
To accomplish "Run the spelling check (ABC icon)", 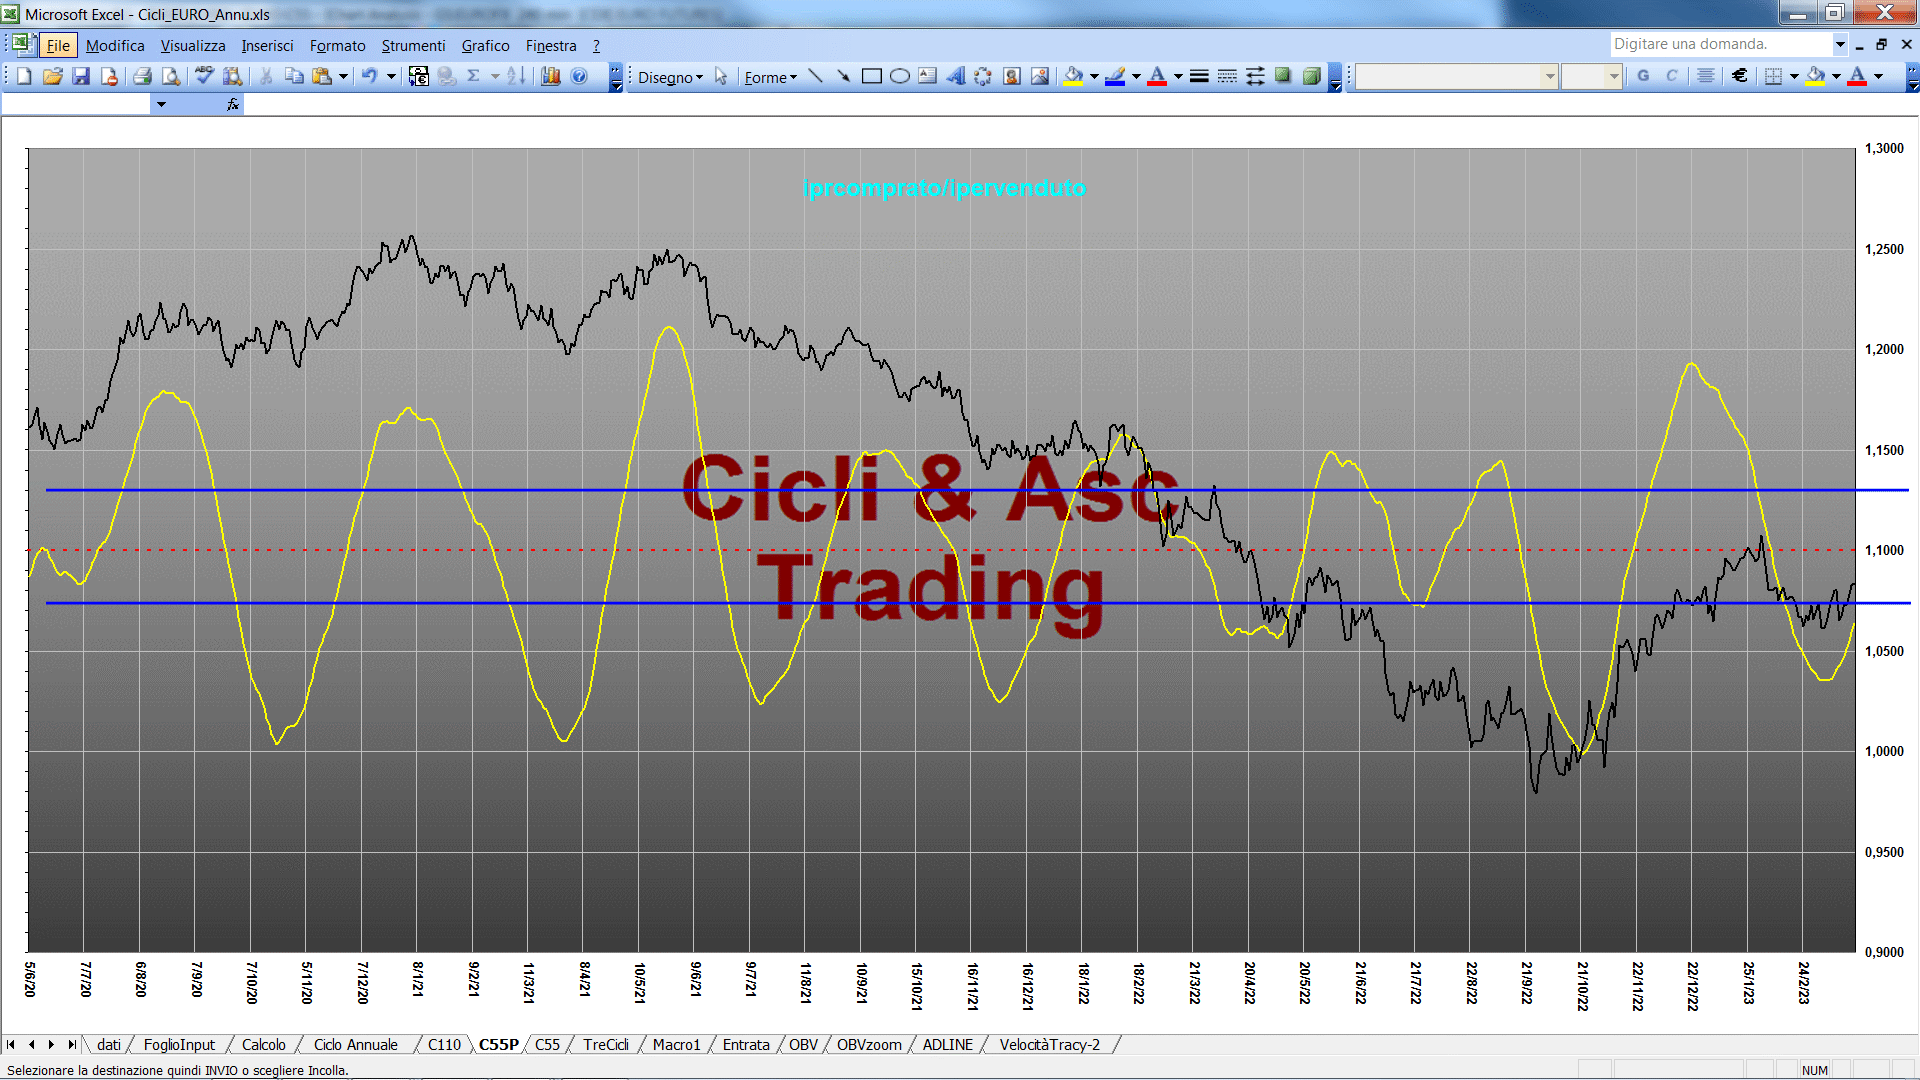I will coord(204,76).
